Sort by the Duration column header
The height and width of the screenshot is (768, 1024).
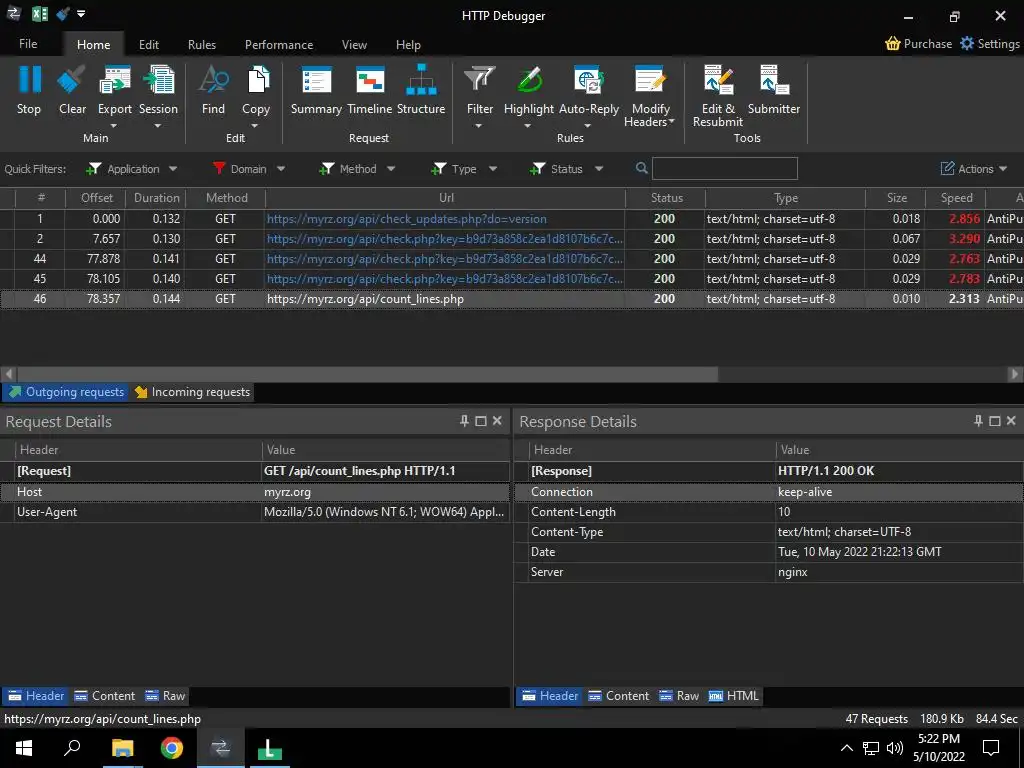pyautogui.click(x=156, y=198)
